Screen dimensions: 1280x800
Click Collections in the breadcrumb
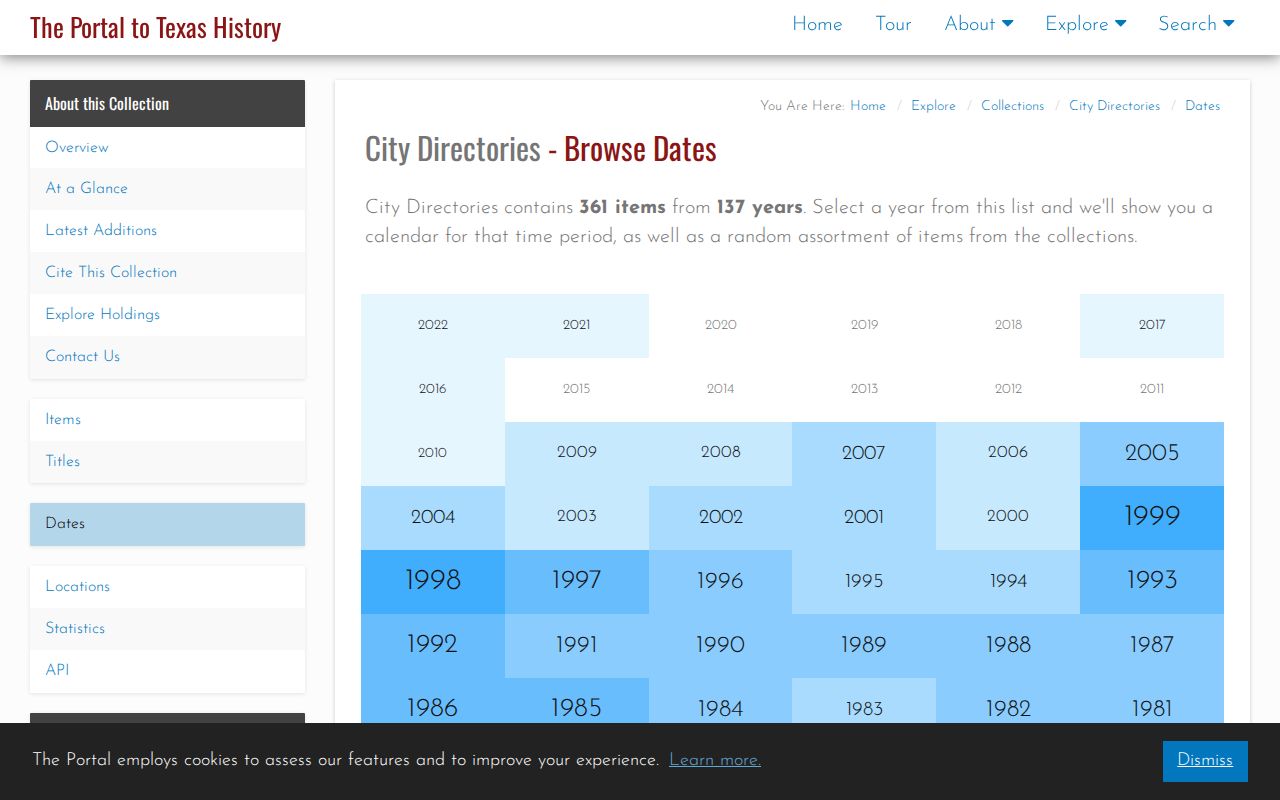tap(1012, 106)
